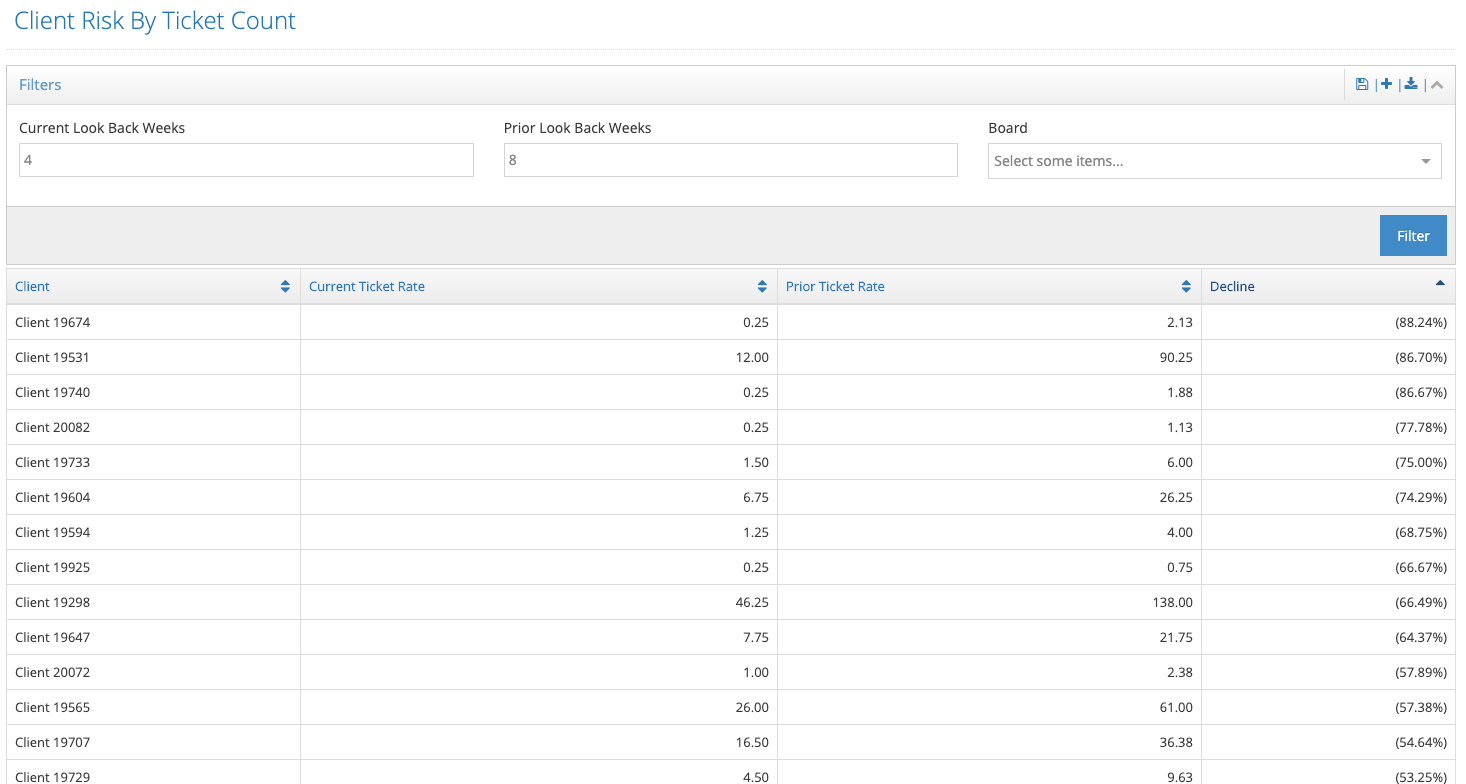Image resolution: width=1466 pixels, height=784 pixels.
Task: Select the Client 19594 cell
Action: [153, 532]
